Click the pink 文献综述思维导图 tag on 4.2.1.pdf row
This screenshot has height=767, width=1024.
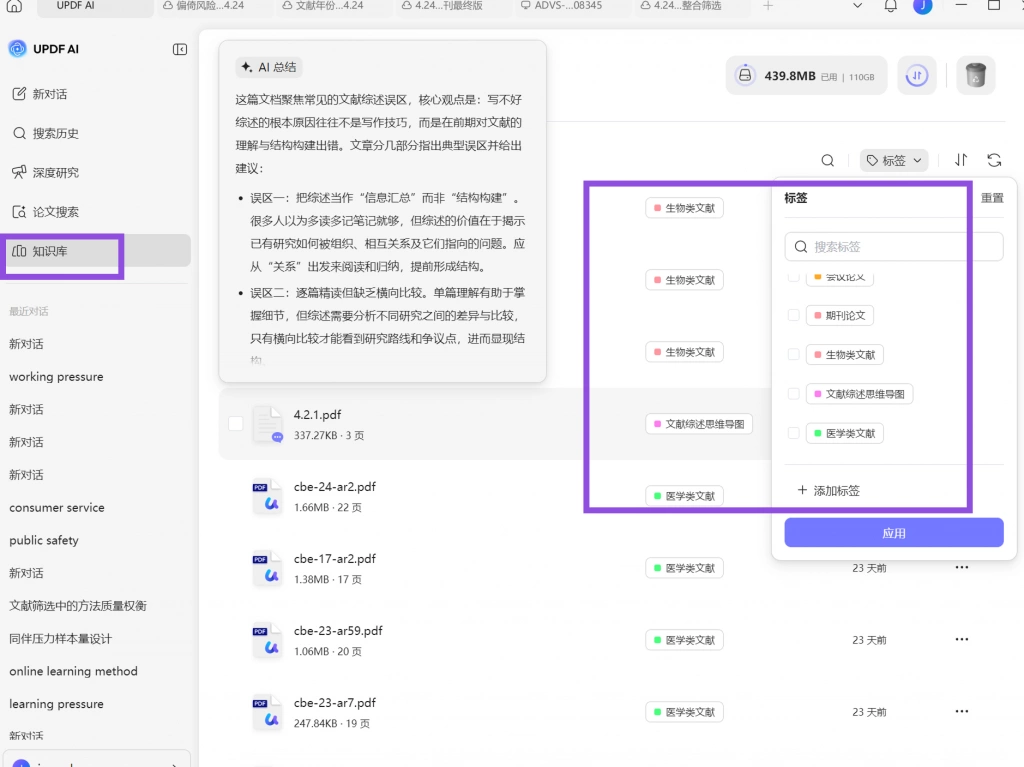[699, 424]
